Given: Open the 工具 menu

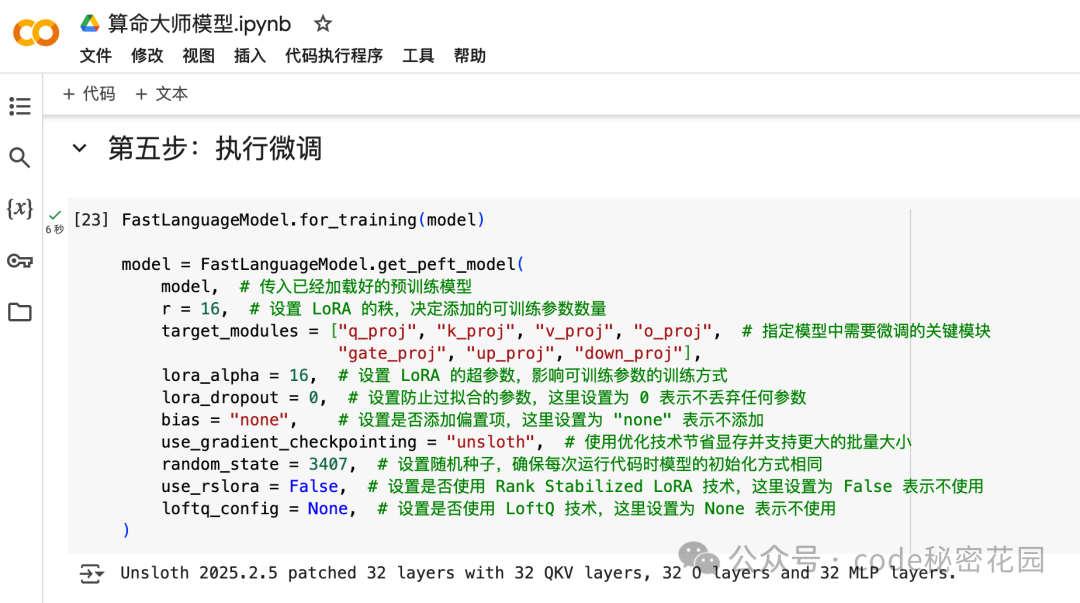Looking at the screenshot, I should [x=418, y=56].
